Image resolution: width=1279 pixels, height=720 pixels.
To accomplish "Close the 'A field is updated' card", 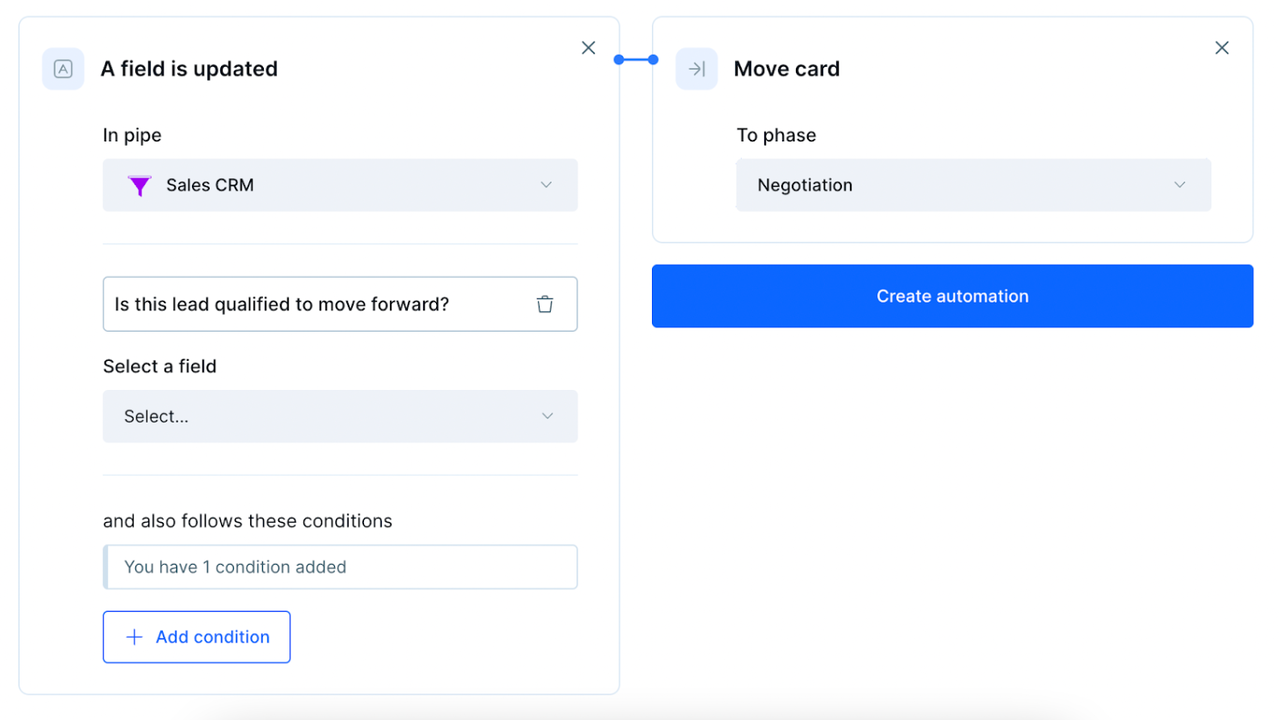I will (x=588, y=48).
